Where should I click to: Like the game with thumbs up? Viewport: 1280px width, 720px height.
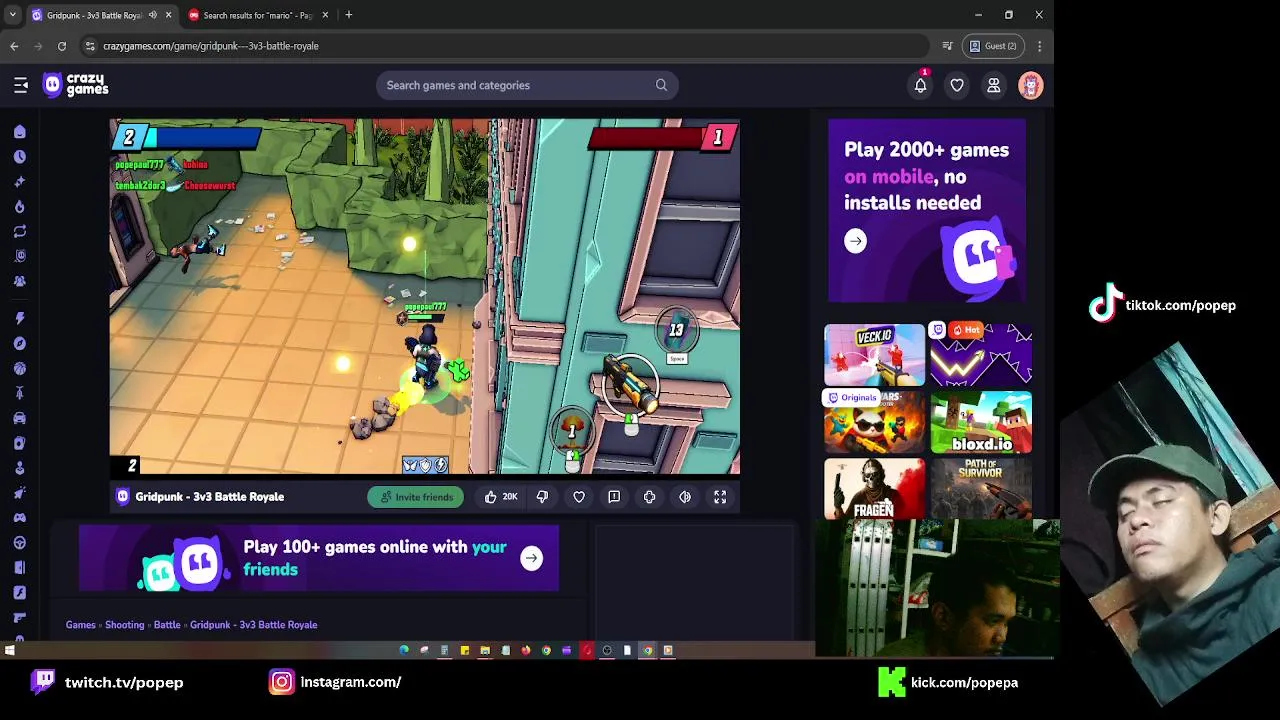click(x=500, y=497)
